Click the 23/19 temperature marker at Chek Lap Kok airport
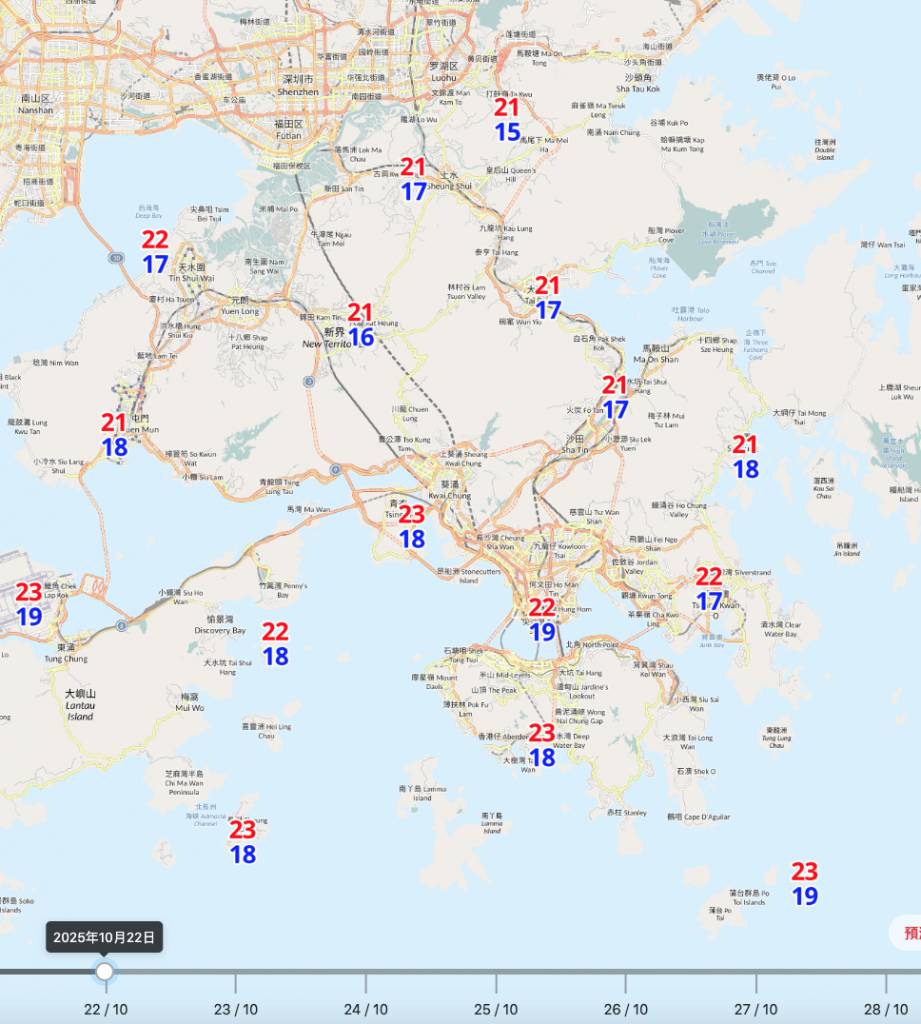 [x=29, y=604]
